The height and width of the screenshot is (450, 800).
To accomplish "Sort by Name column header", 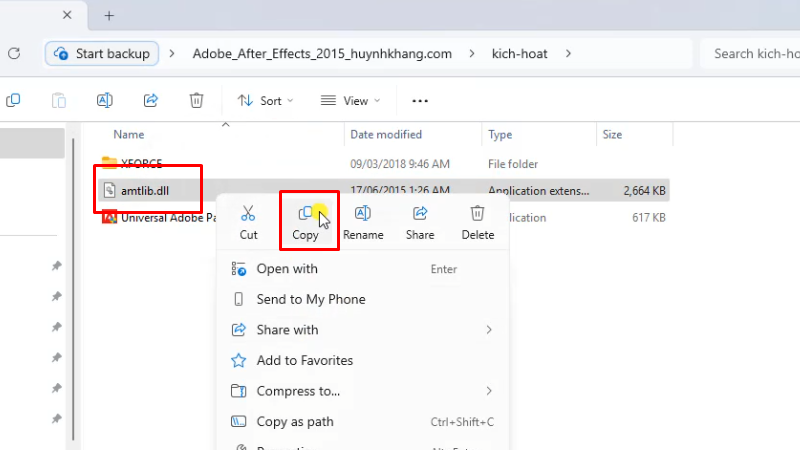I will 129,135.
